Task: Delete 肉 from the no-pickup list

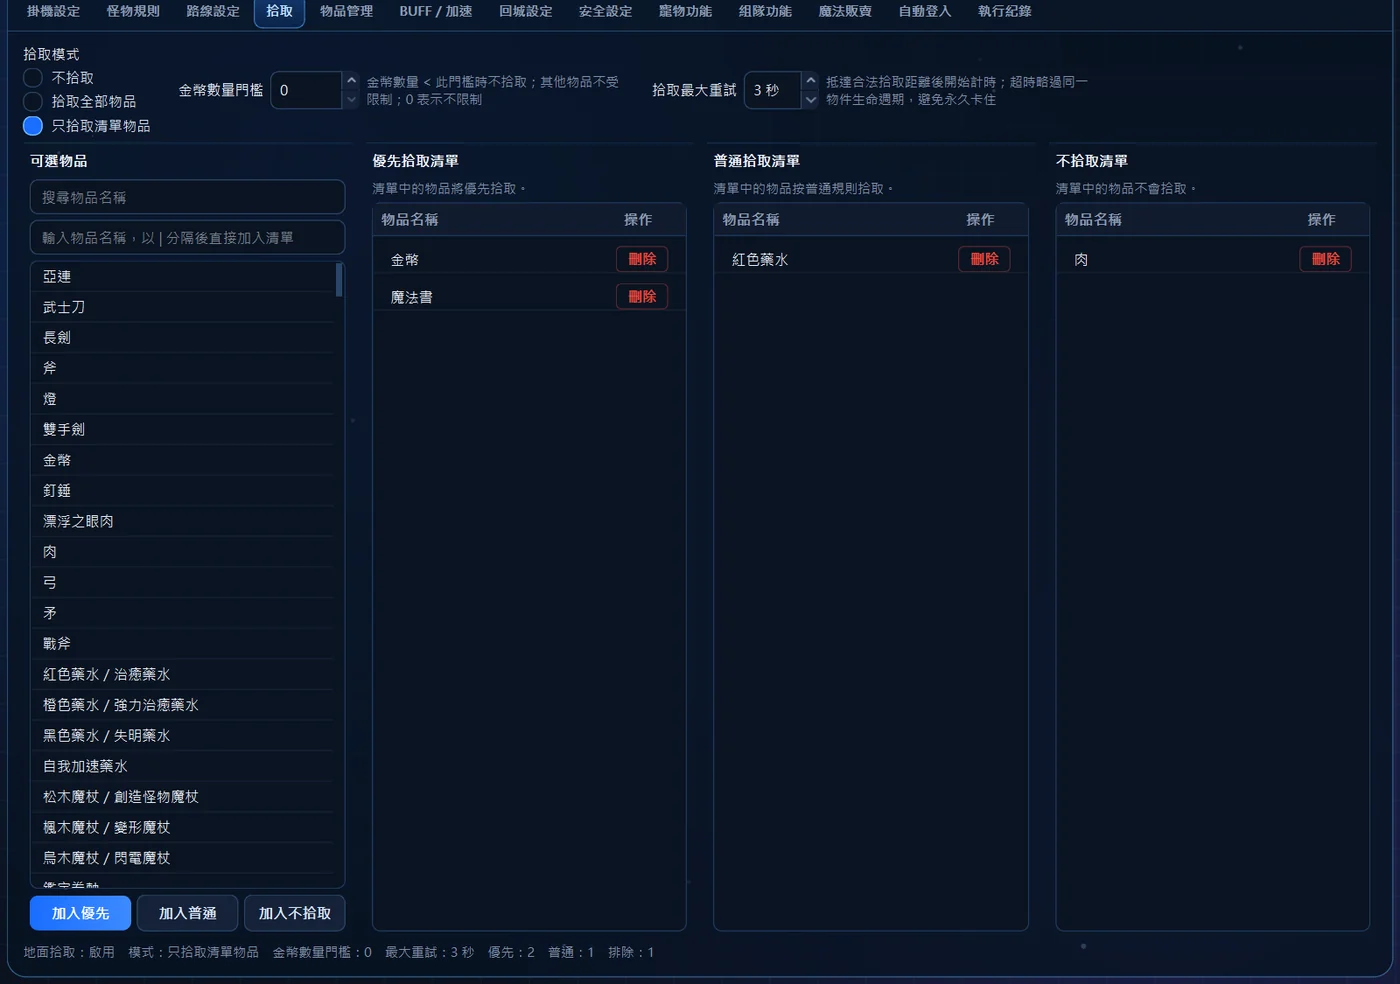Action: (1326, 259)
